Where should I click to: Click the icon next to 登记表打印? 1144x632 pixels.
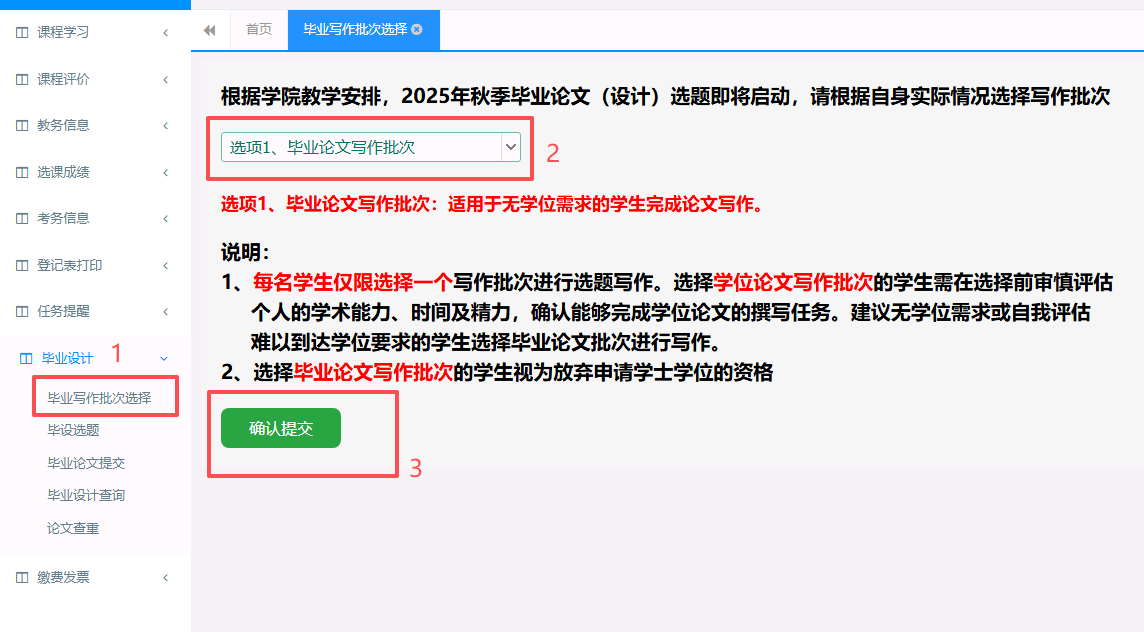click(23, 265)
